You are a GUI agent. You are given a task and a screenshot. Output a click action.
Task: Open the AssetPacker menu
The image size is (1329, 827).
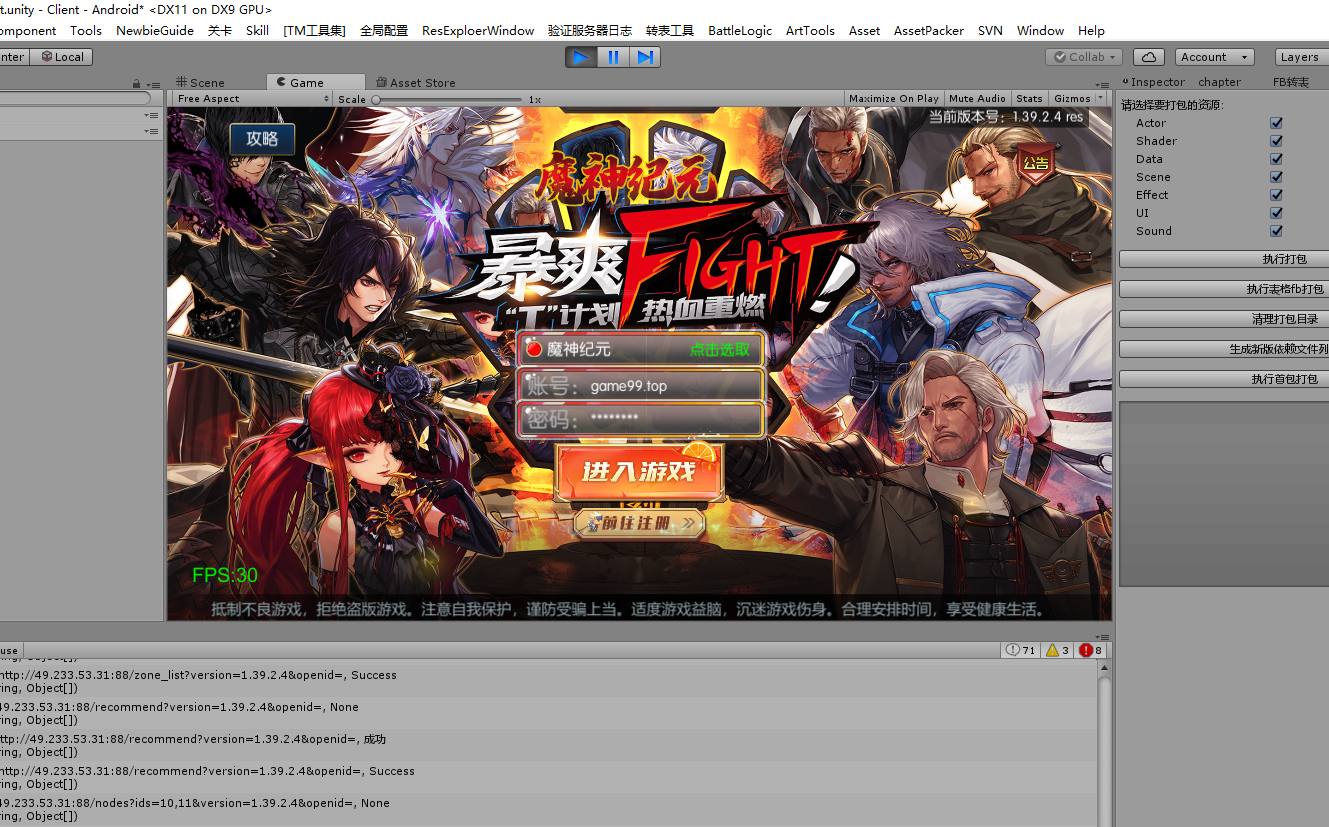click(x=928, y=30)
